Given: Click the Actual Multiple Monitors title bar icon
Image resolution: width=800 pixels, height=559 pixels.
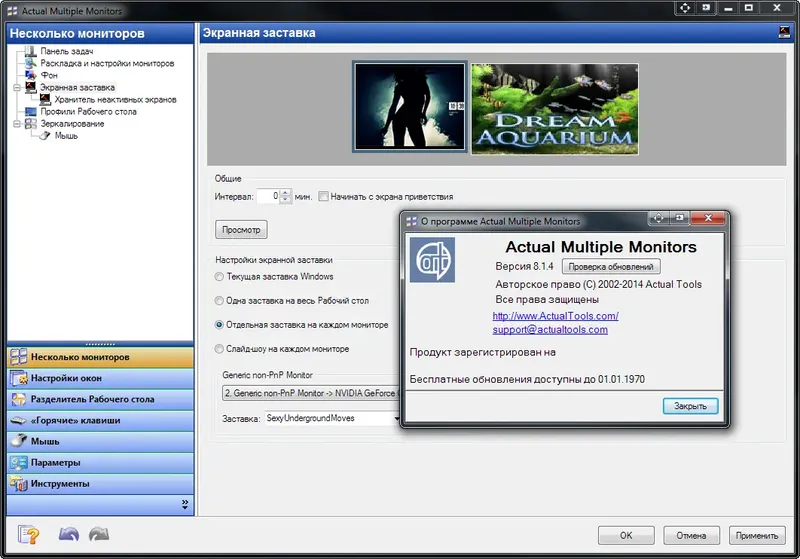Looking at the screenshot, I should [x=12, y=11].
